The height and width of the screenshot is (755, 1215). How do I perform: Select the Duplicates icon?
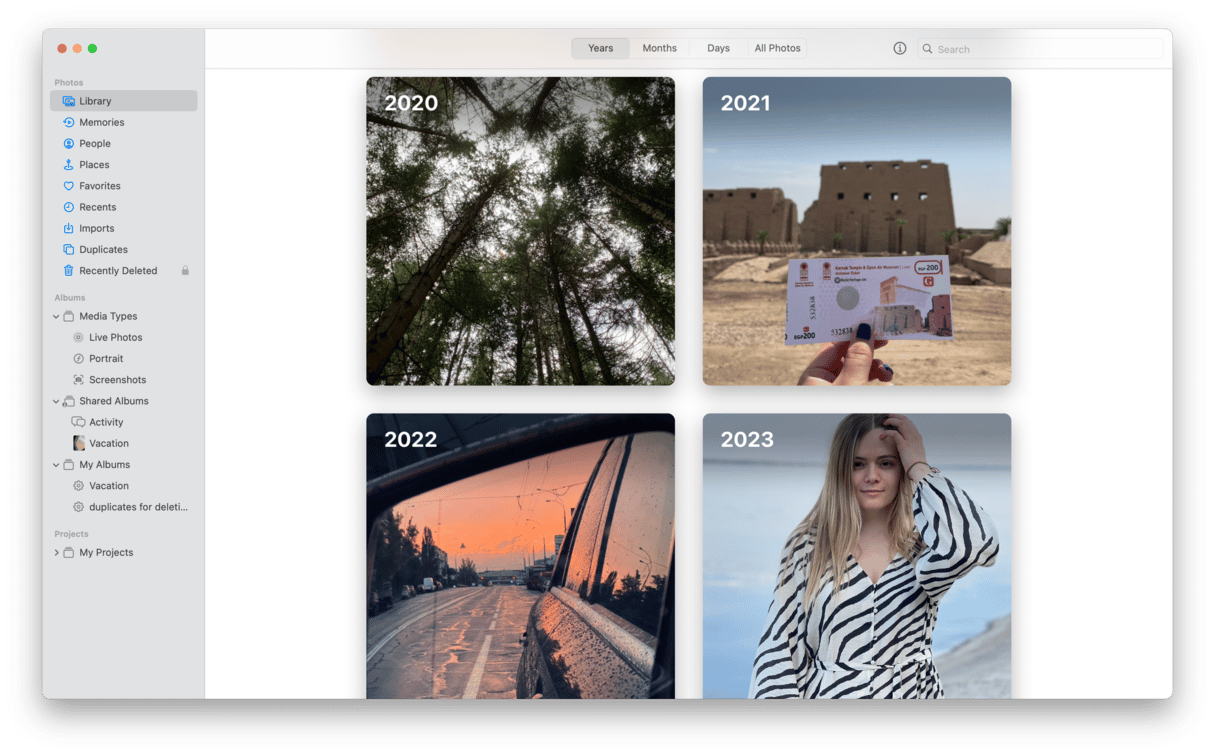click(x=68, y=250)
